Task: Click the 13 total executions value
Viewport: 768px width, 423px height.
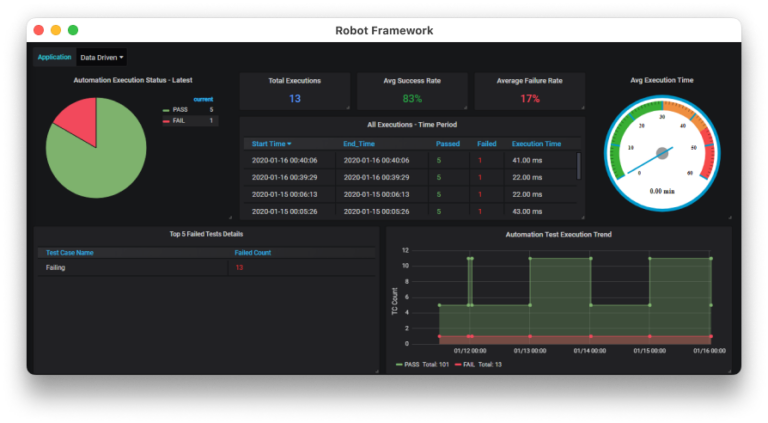Action: click(295, 98)
